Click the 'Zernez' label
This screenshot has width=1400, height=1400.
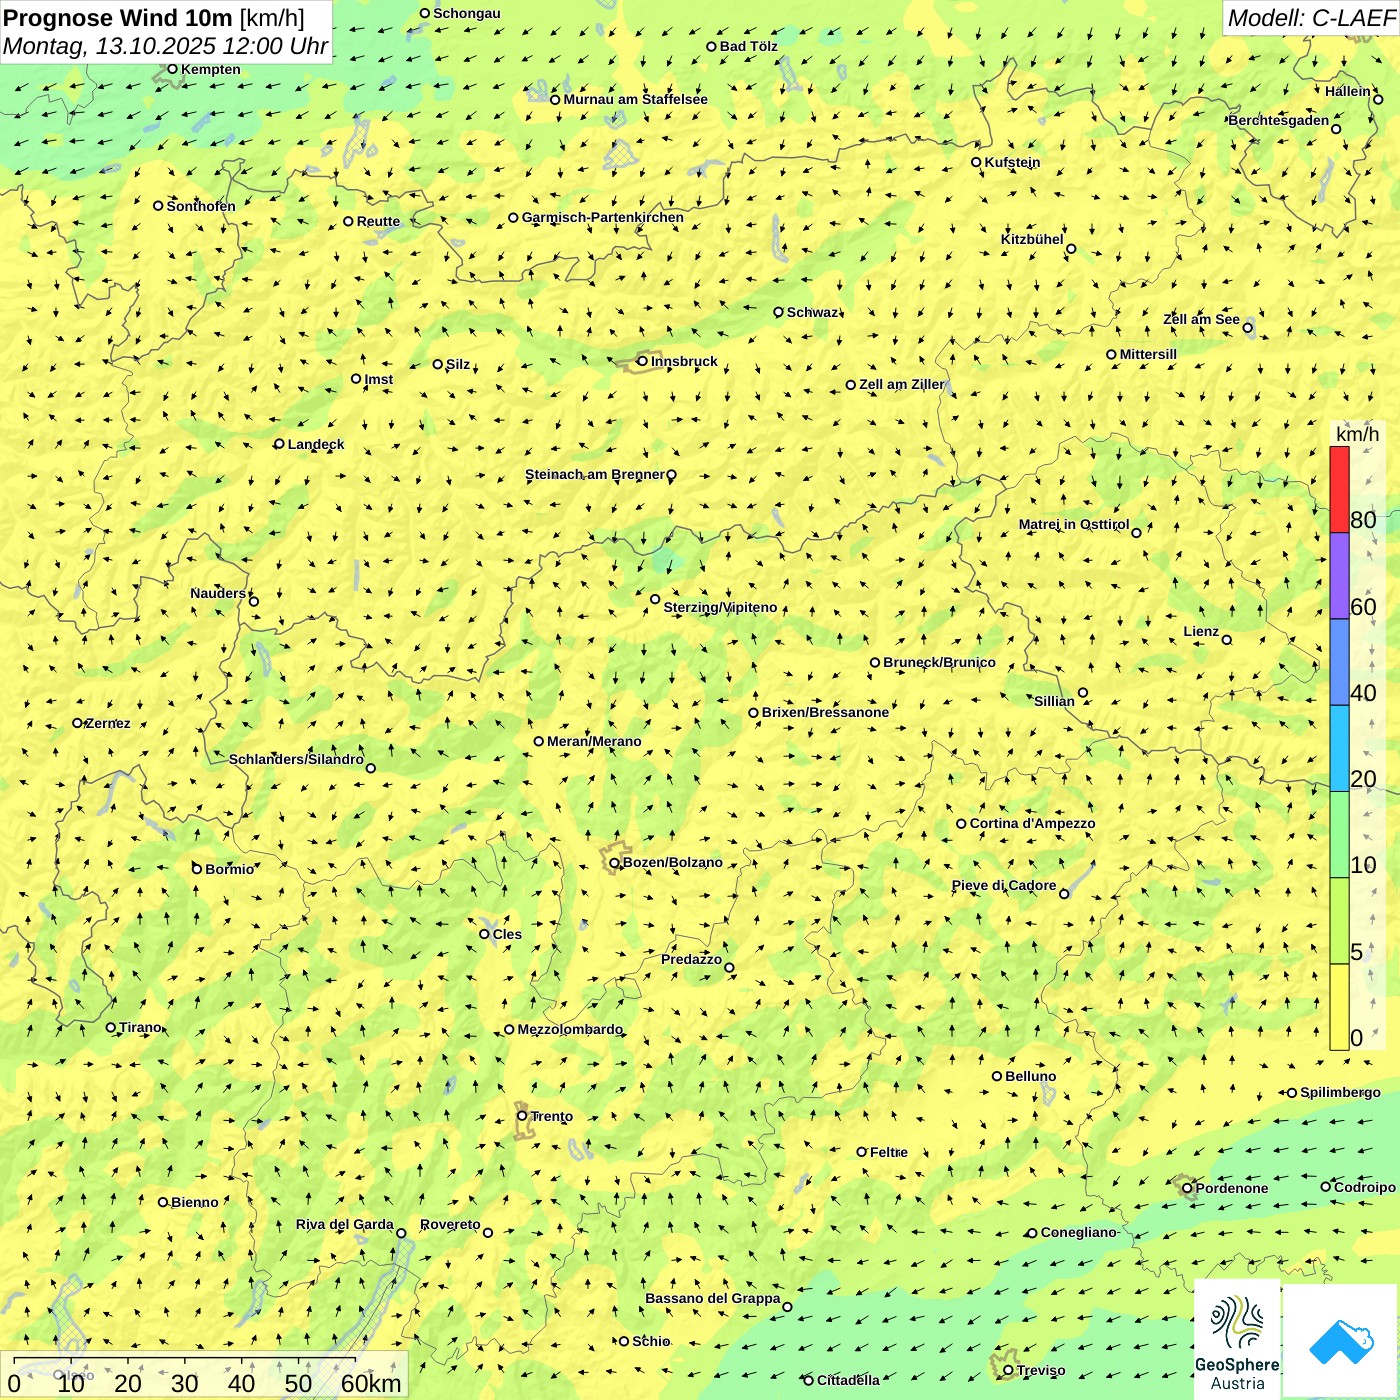coord(107,723)
